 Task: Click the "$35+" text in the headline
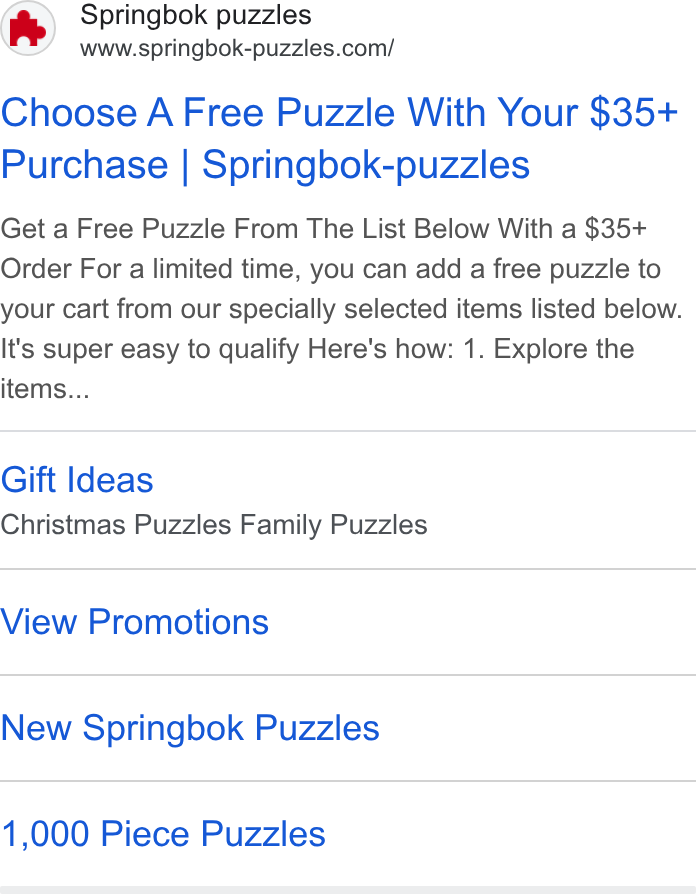(x=633, y=112)
